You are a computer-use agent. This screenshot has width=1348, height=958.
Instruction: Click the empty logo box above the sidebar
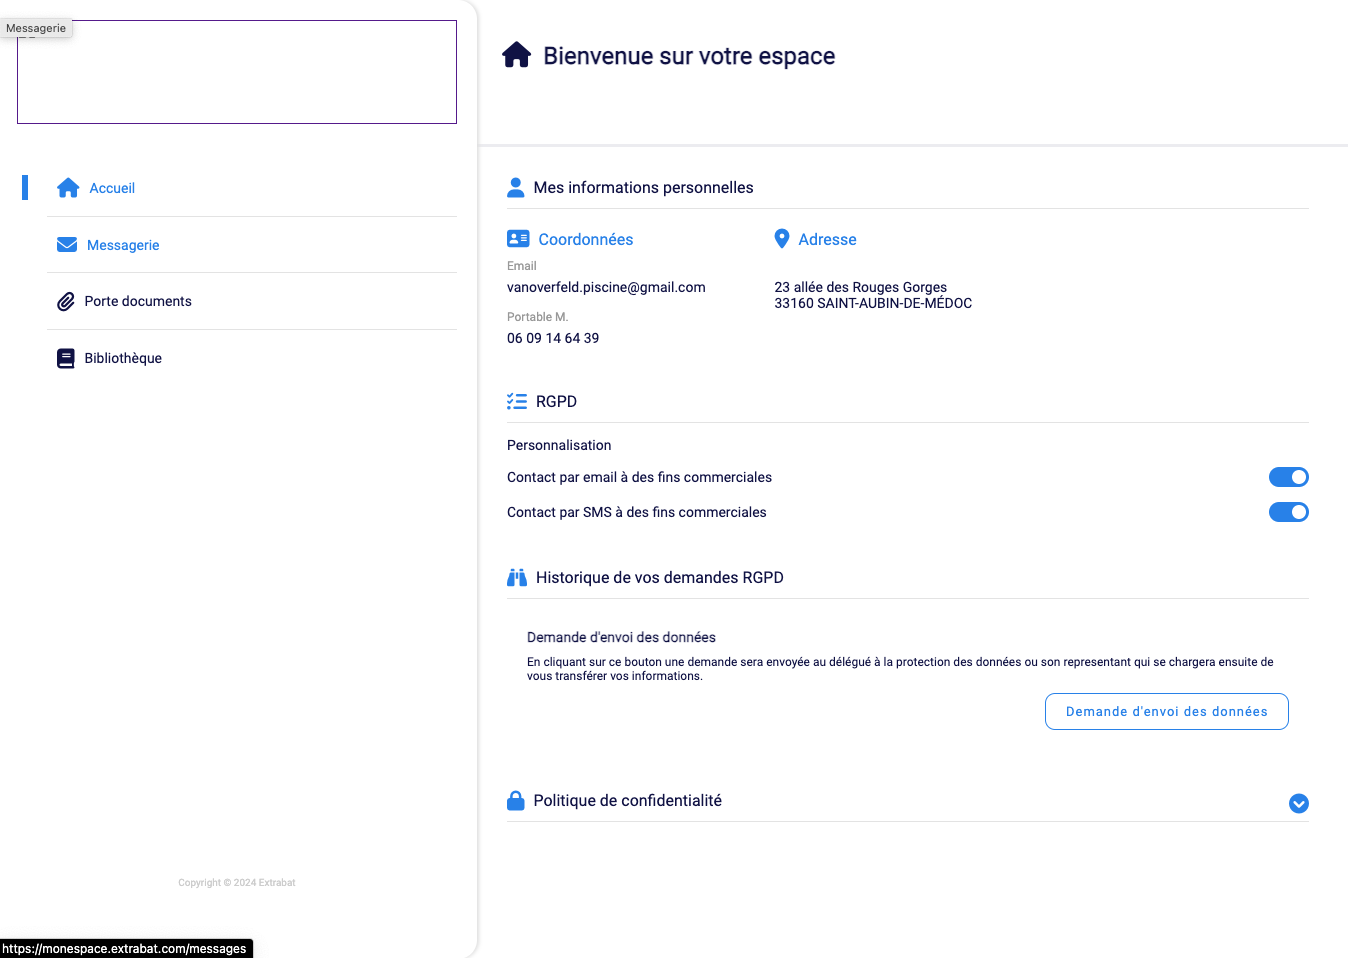pos(237,72)
